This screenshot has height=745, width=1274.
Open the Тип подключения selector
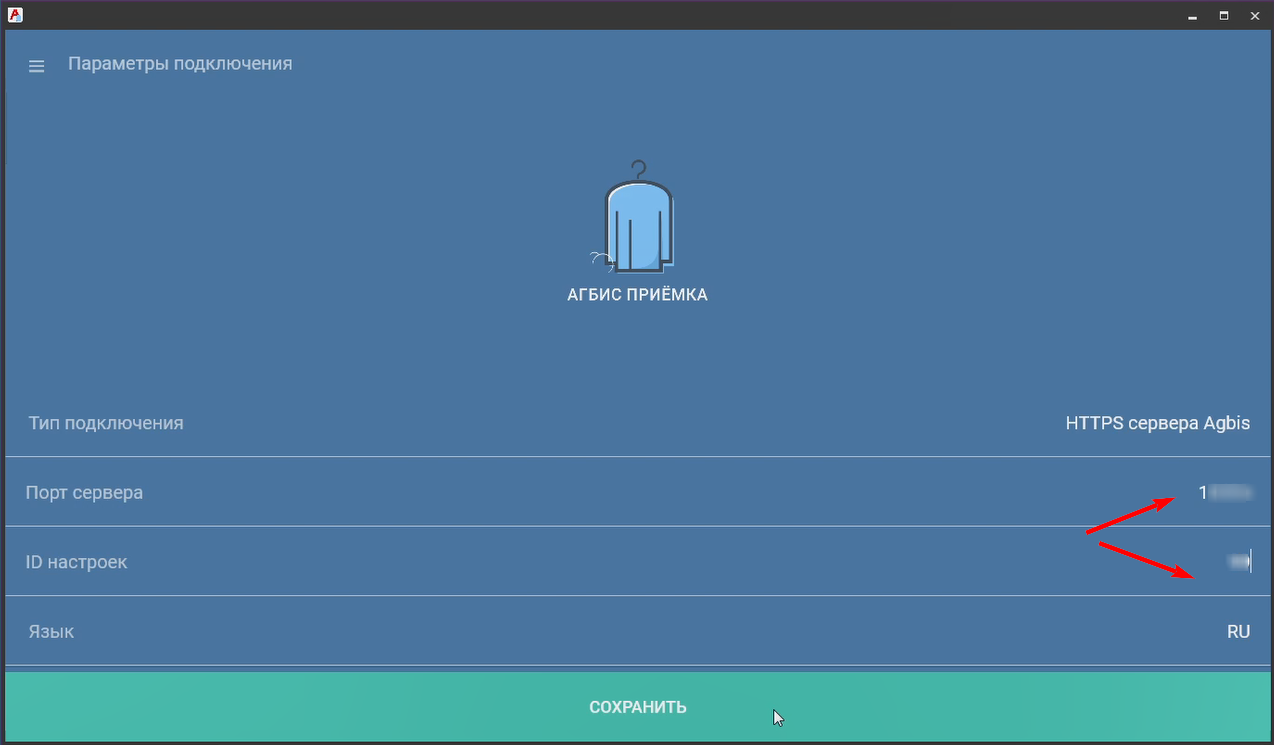(x=637, y=423)
